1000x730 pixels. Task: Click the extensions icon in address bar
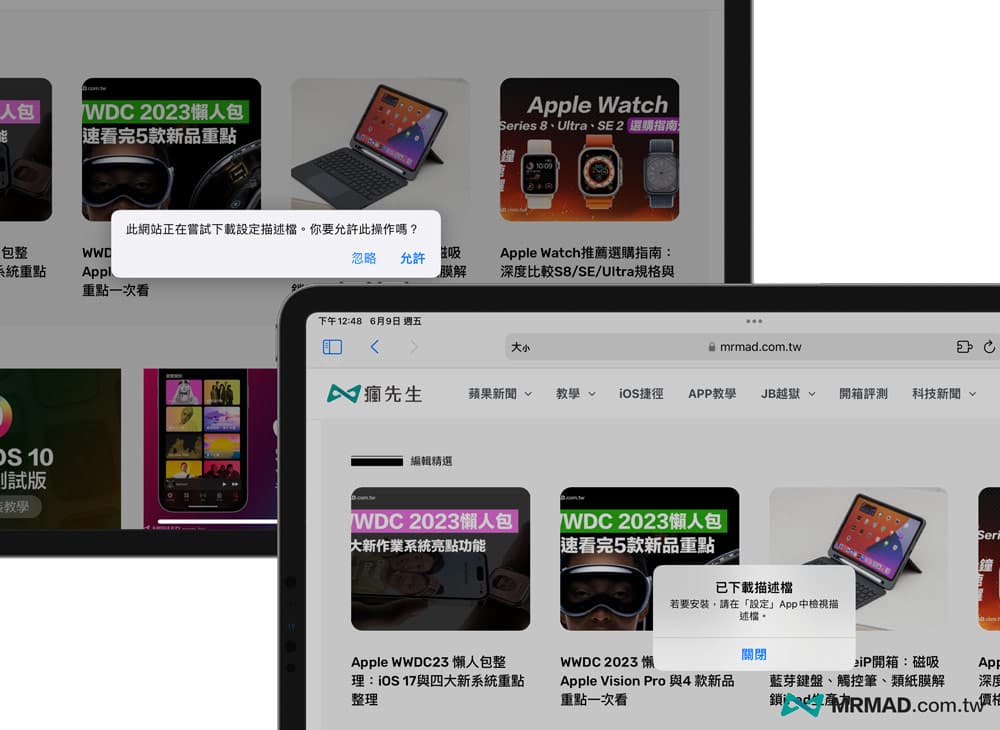point(964,347)
